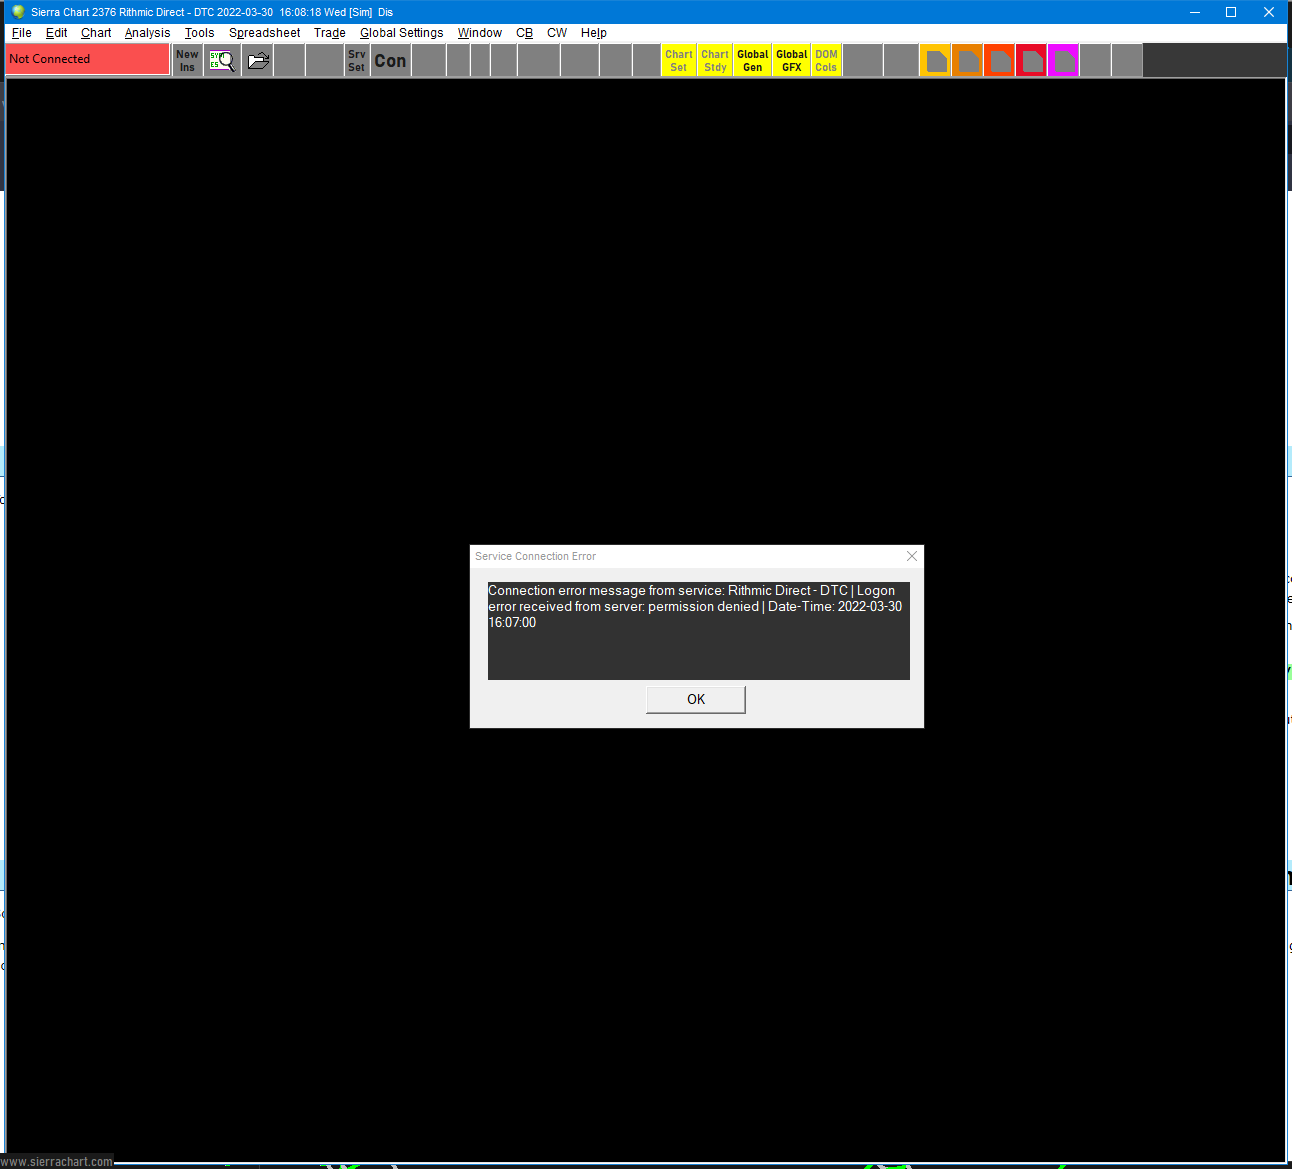The width and height of the screenshot is (1292, 1169).
Task: Click the orange-red page icon in toolbar
Action: [x=999, y=60]
